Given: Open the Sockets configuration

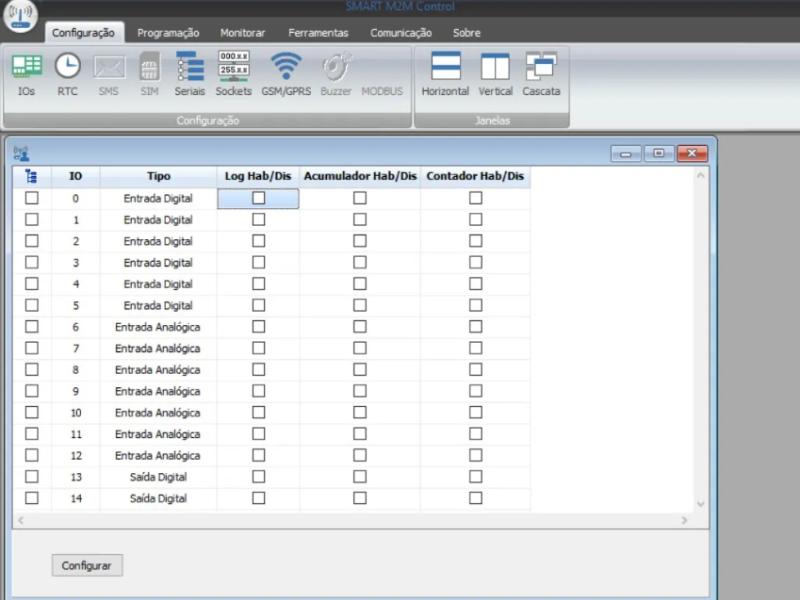Looking at the screenshot, I should [x=233, y=74].
